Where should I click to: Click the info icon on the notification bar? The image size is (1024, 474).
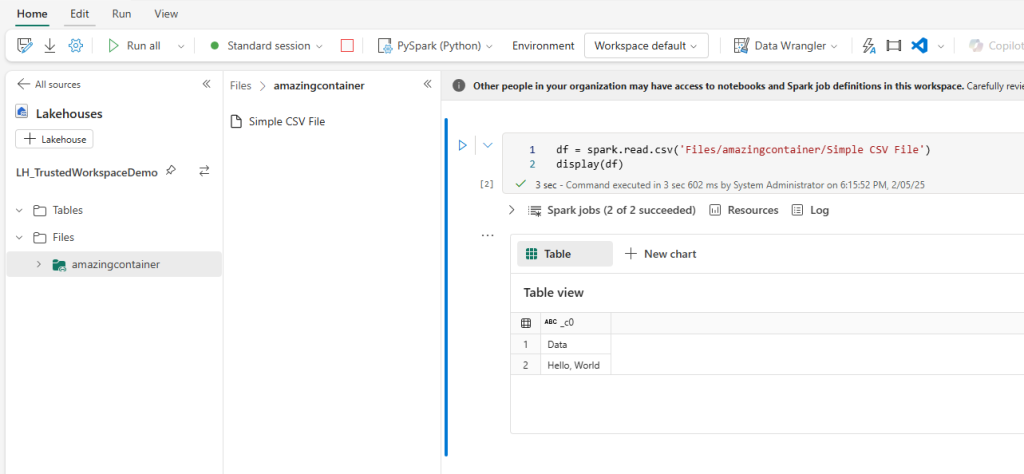(x=459, y=86)
